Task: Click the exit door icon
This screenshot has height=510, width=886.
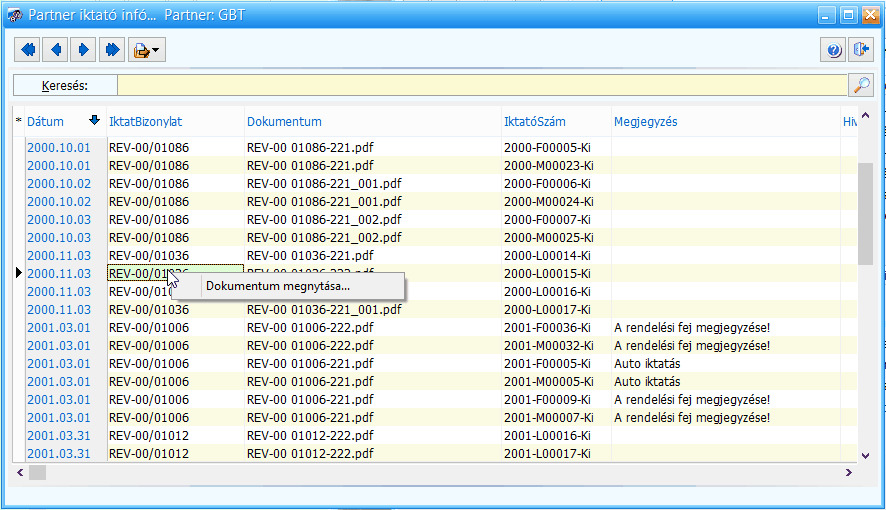Action: (x=861, y=50)
